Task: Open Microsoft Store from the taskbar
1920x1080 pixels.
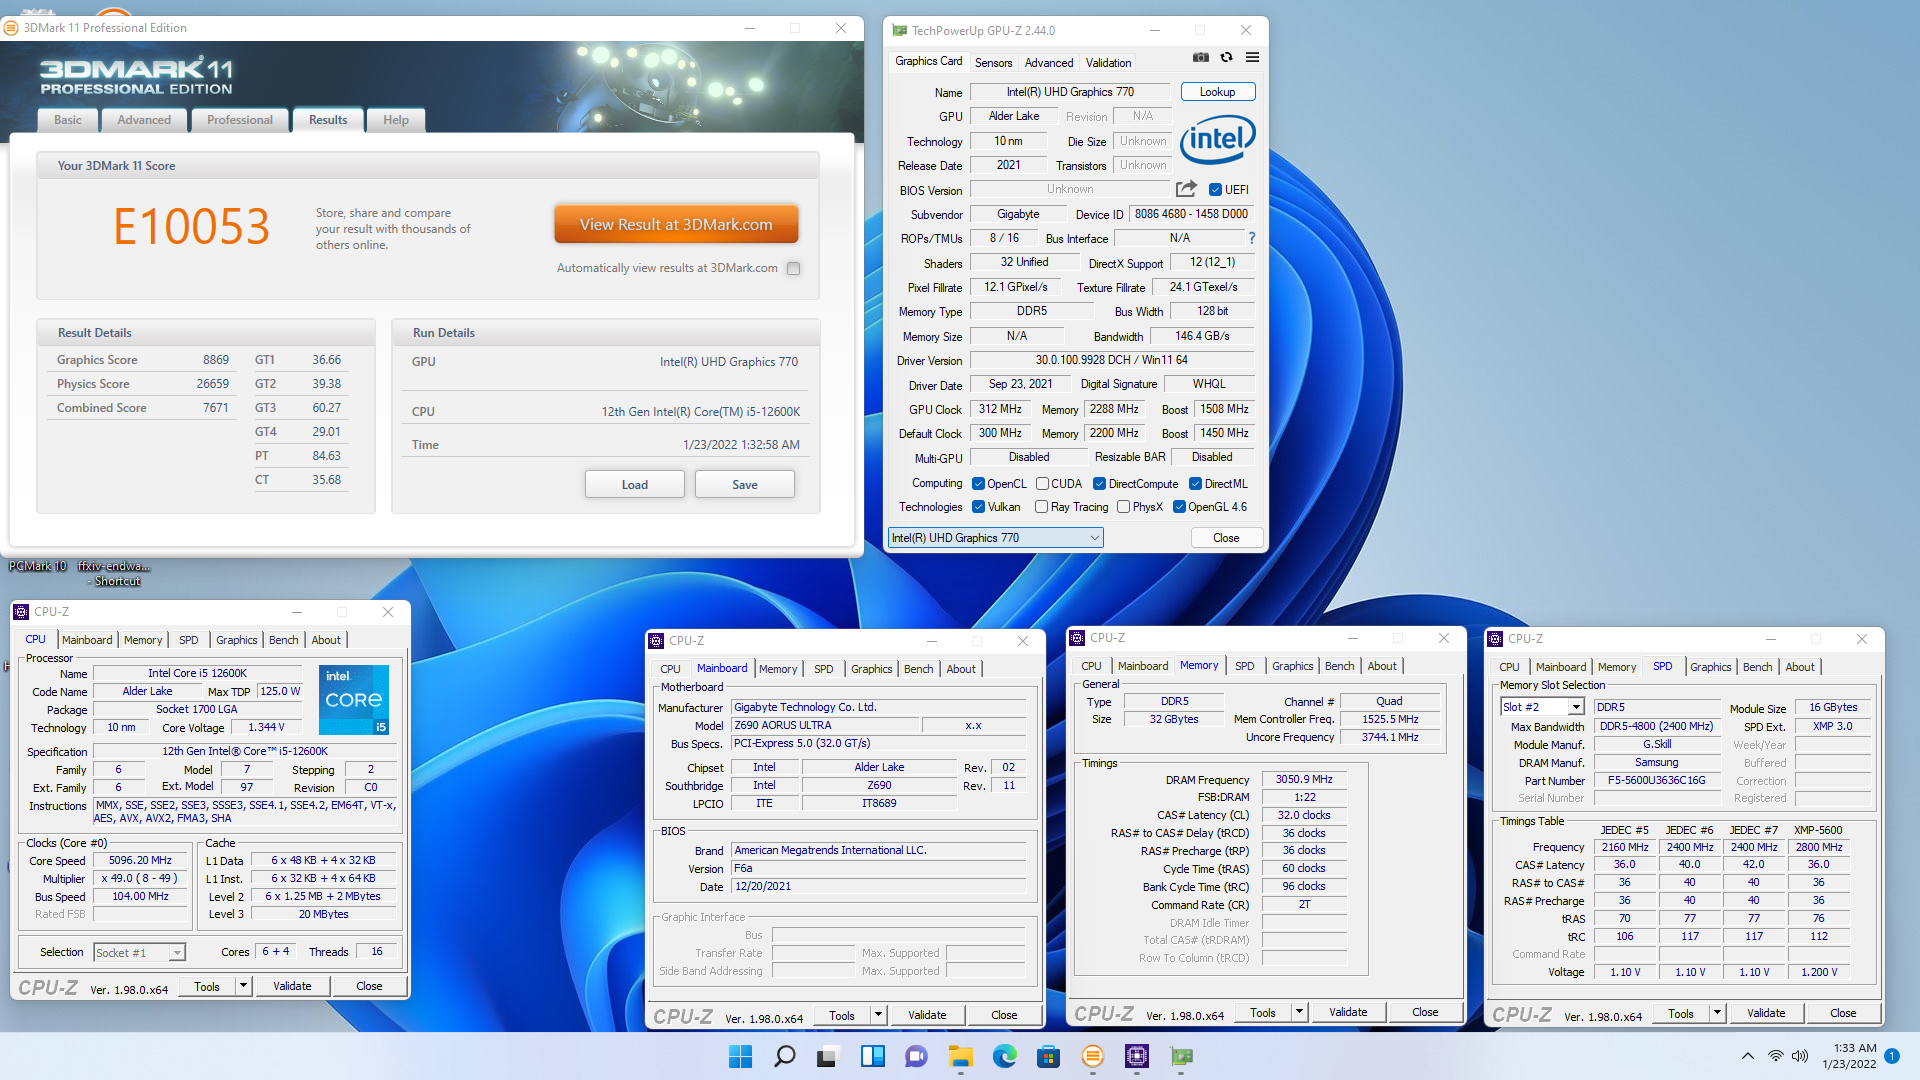Action: coord(1048,1056)
